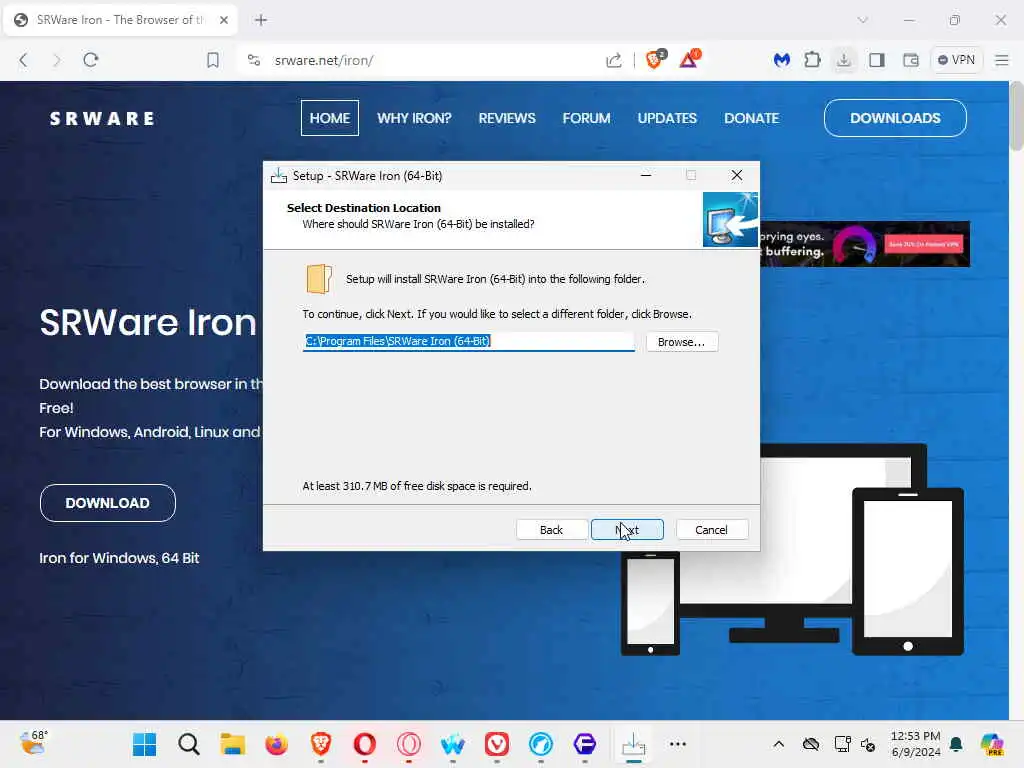Switch to the setup installer taskbar icon
1024x768 pixels.
633,744
